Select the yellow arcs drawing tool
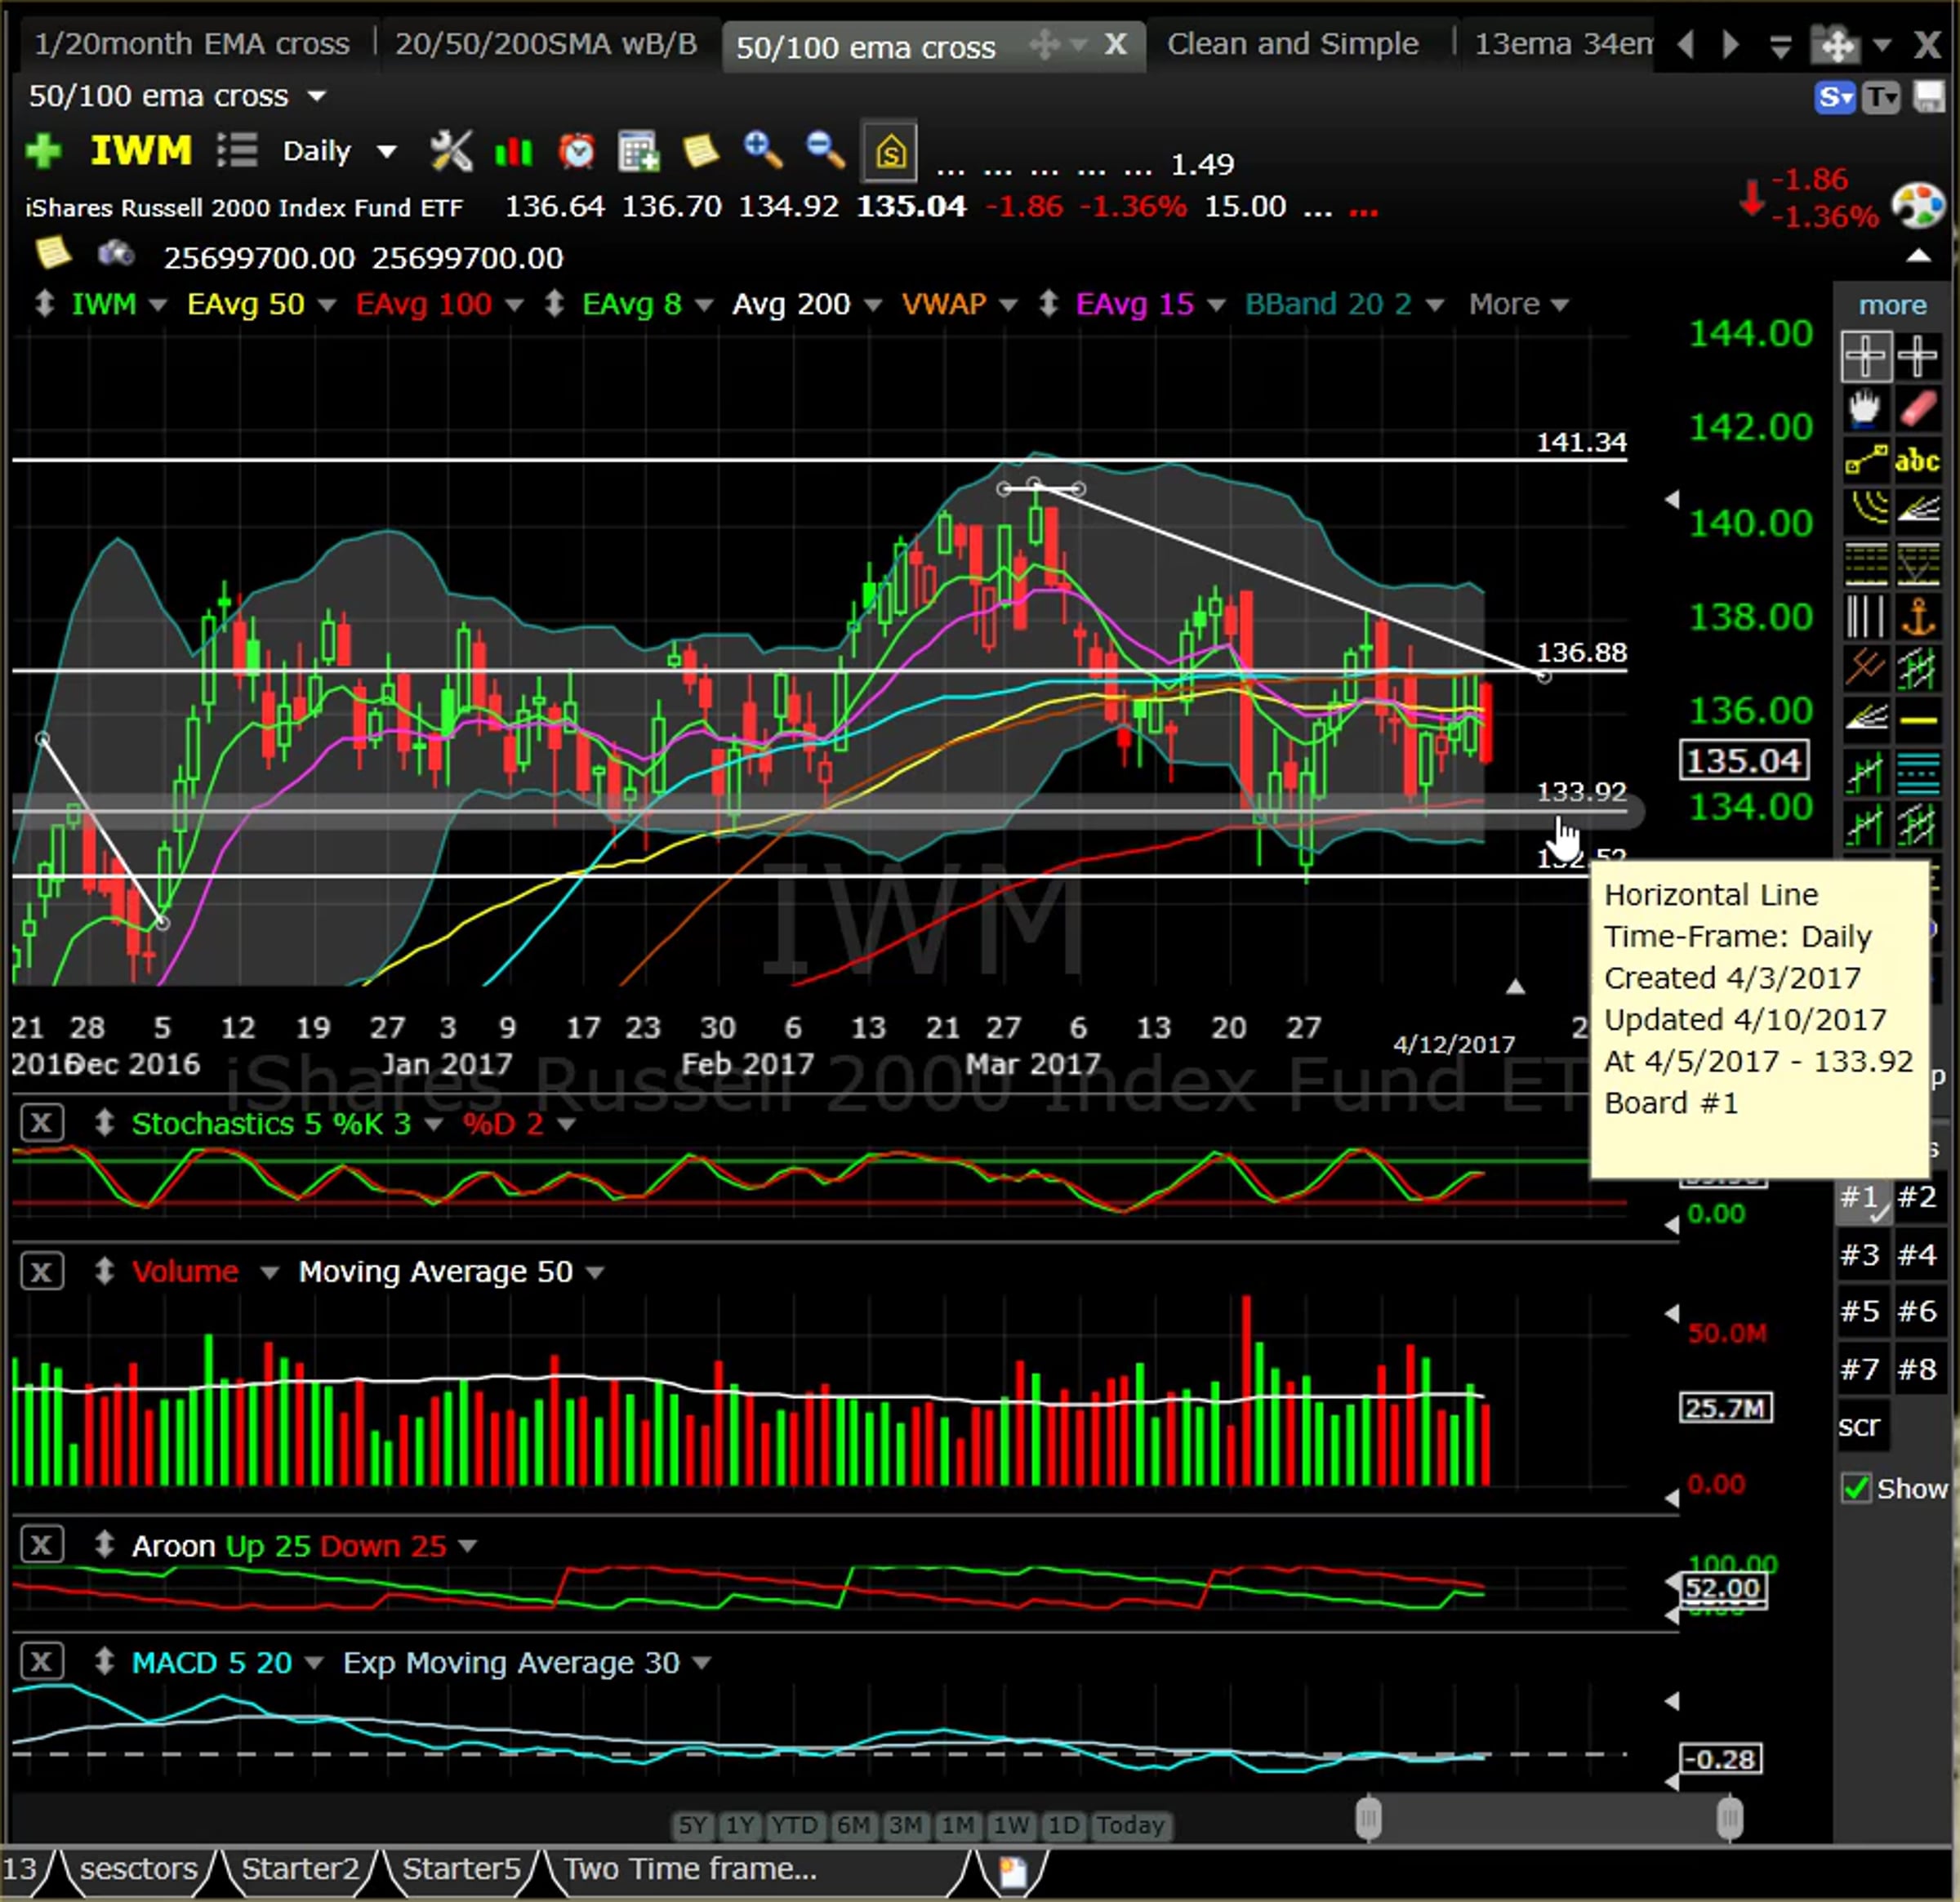 coord(1865,510)
